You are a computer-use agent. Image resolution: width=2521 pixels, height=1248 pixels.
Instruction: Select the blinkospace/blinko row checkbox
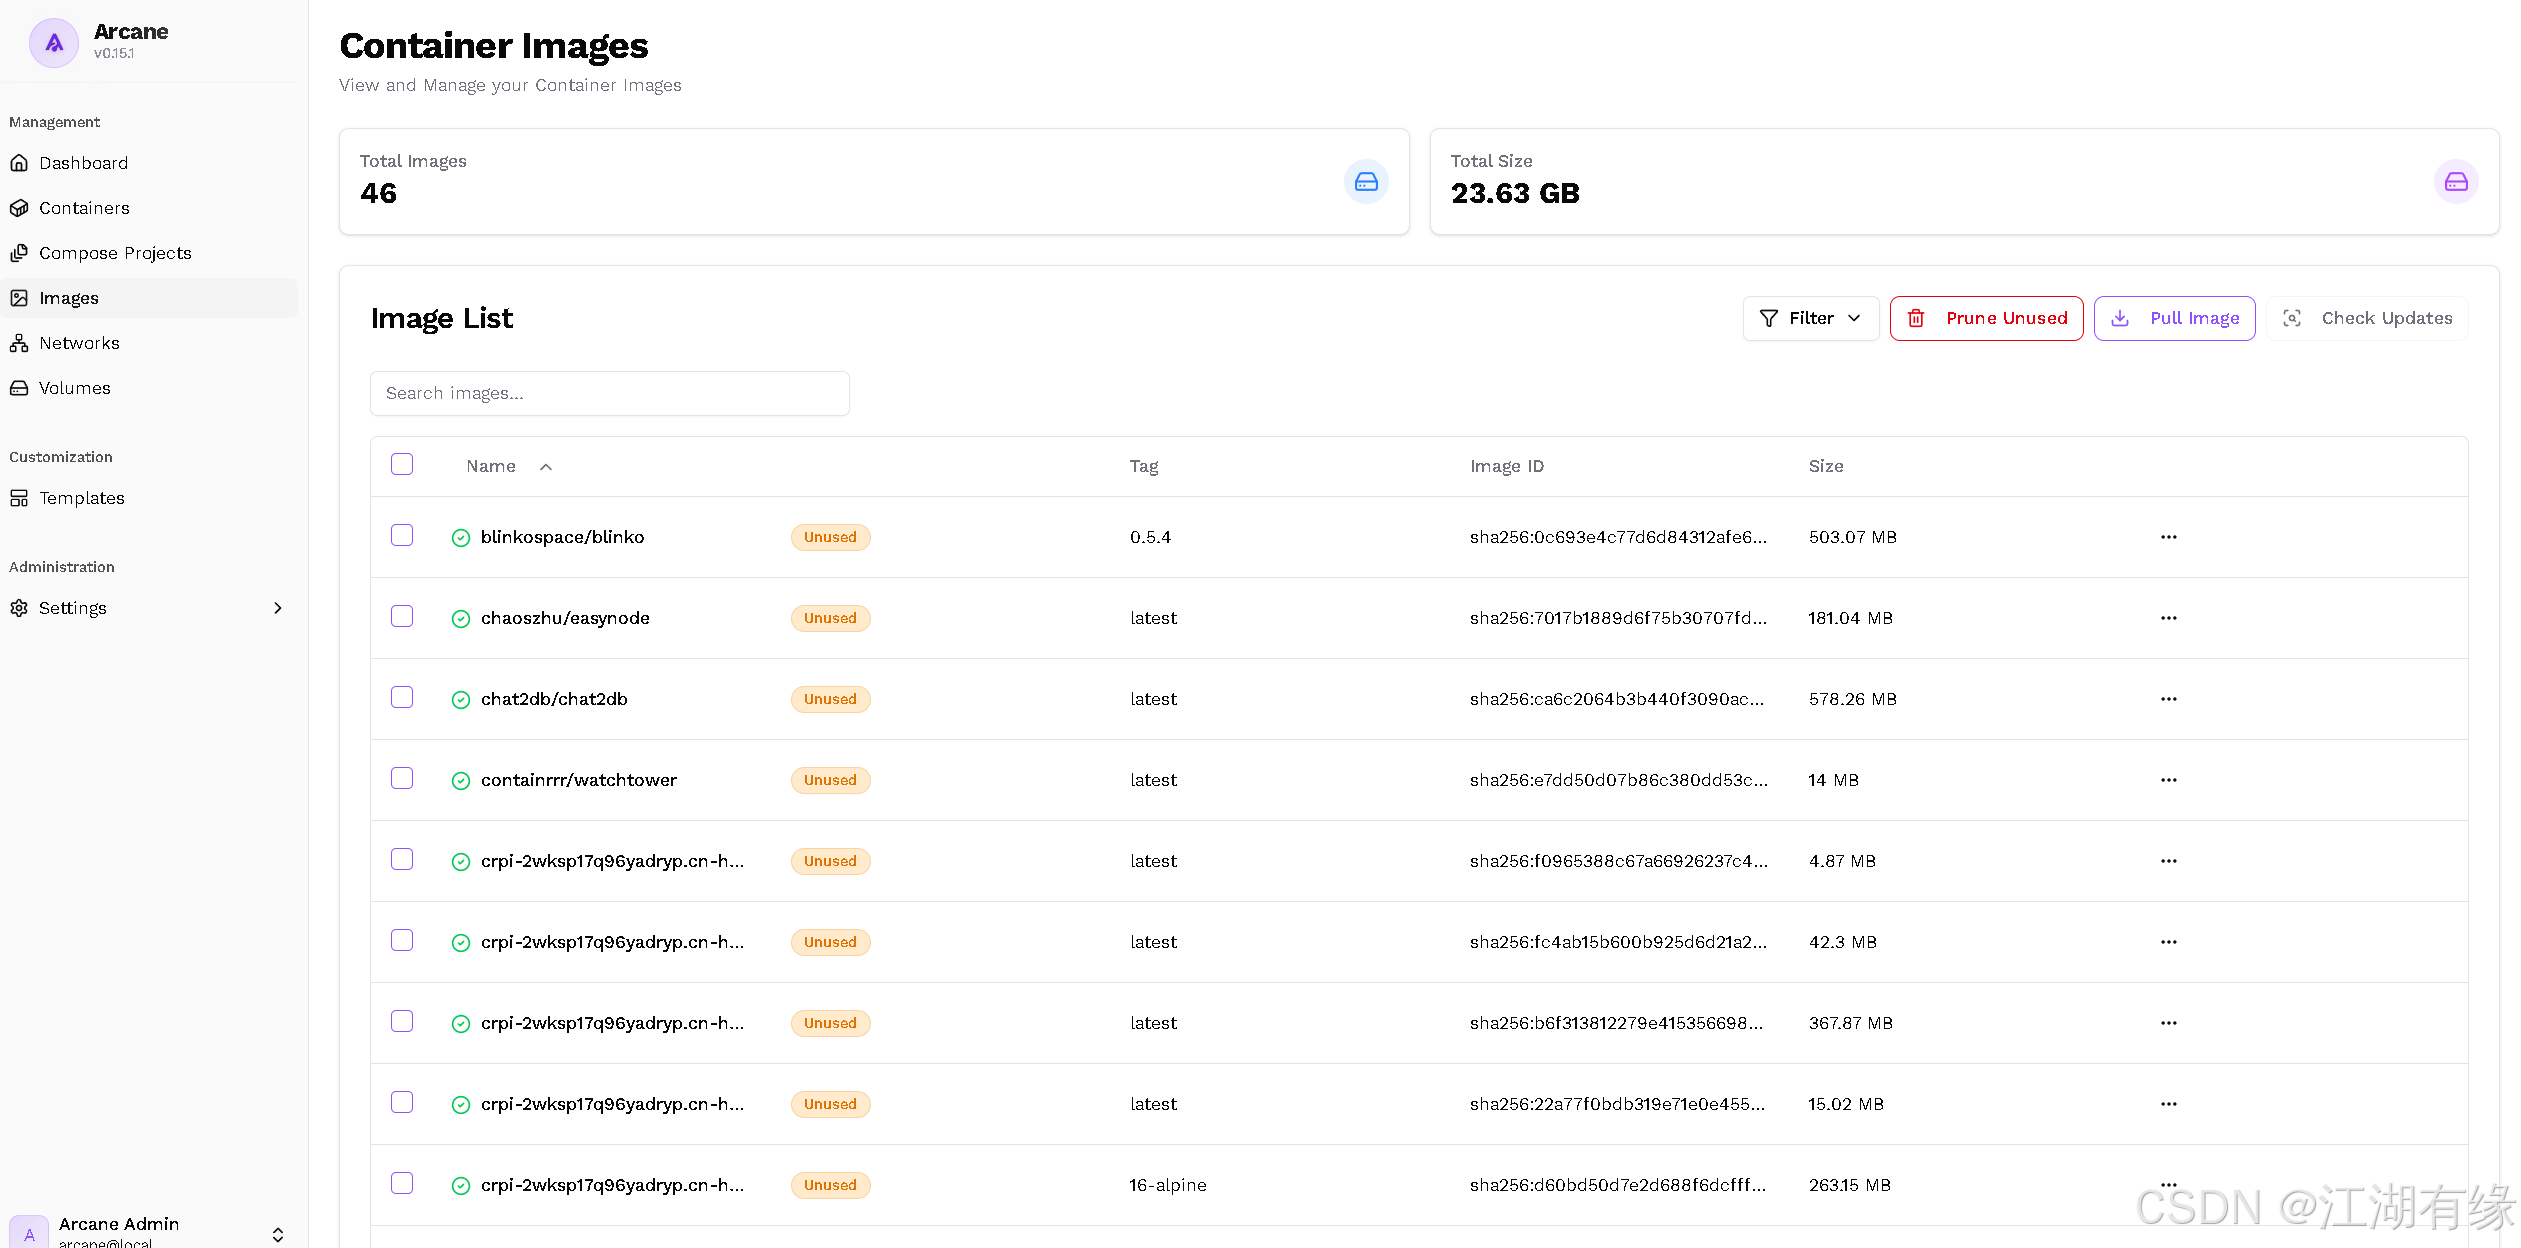click(402, 535)
